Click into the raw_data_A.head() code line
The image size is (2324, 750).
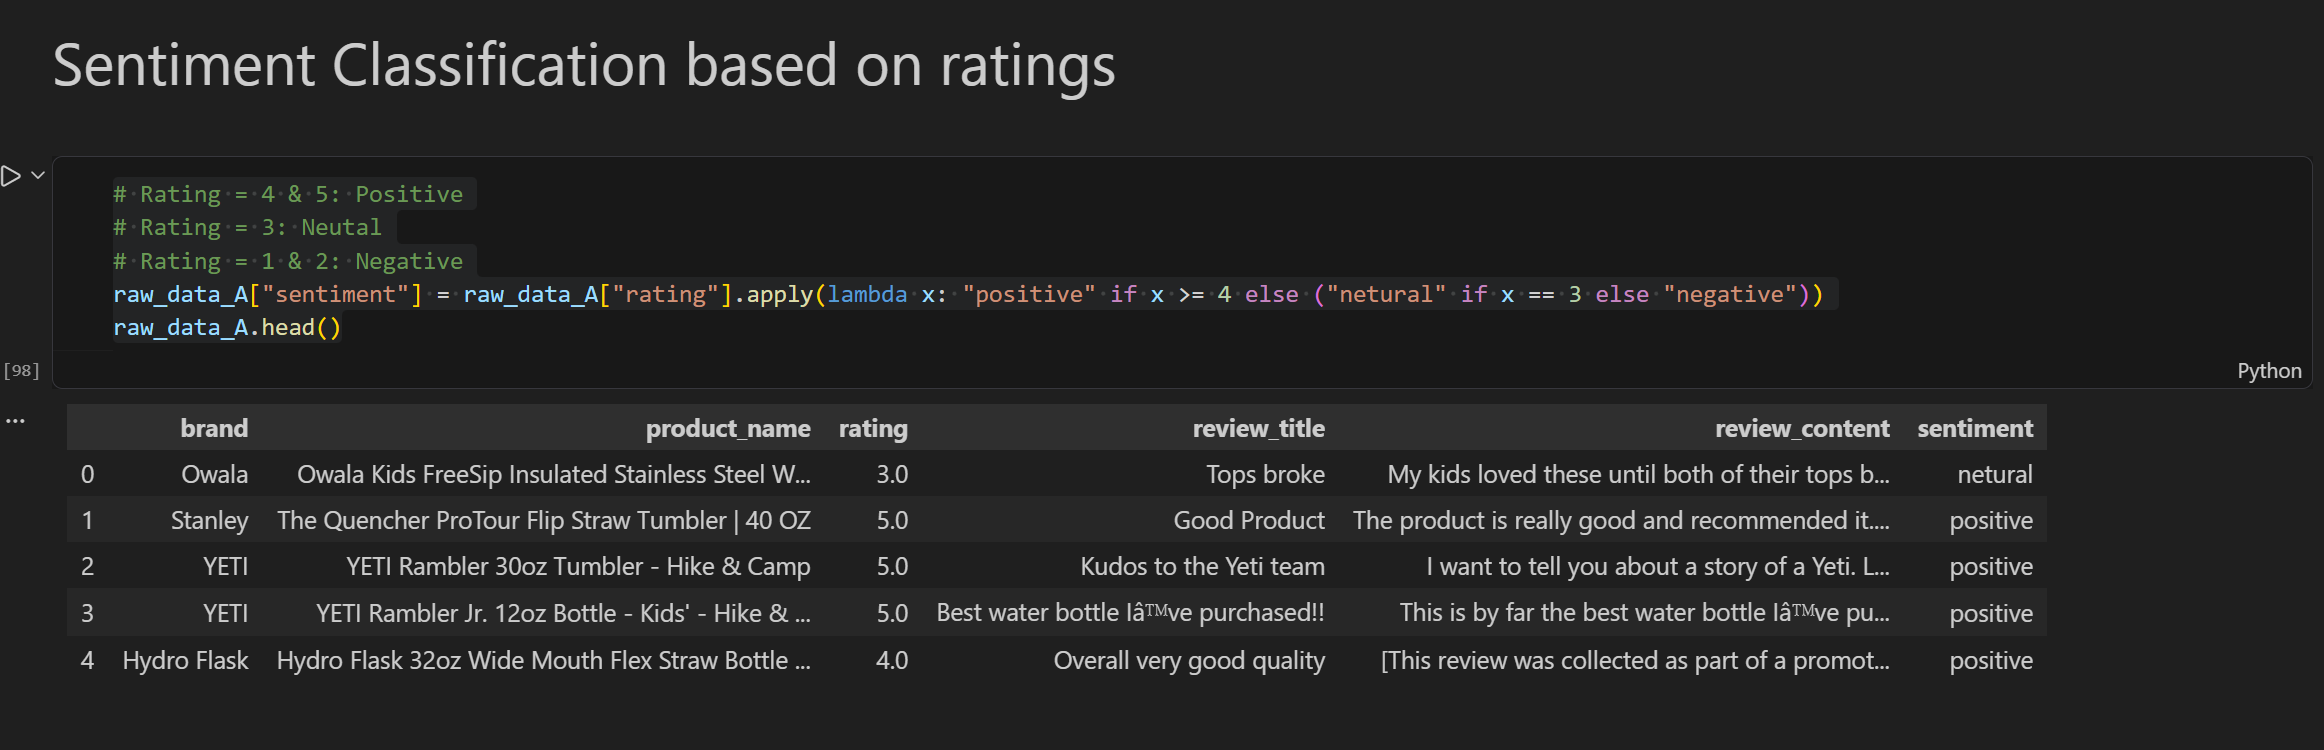click(227, 328)
